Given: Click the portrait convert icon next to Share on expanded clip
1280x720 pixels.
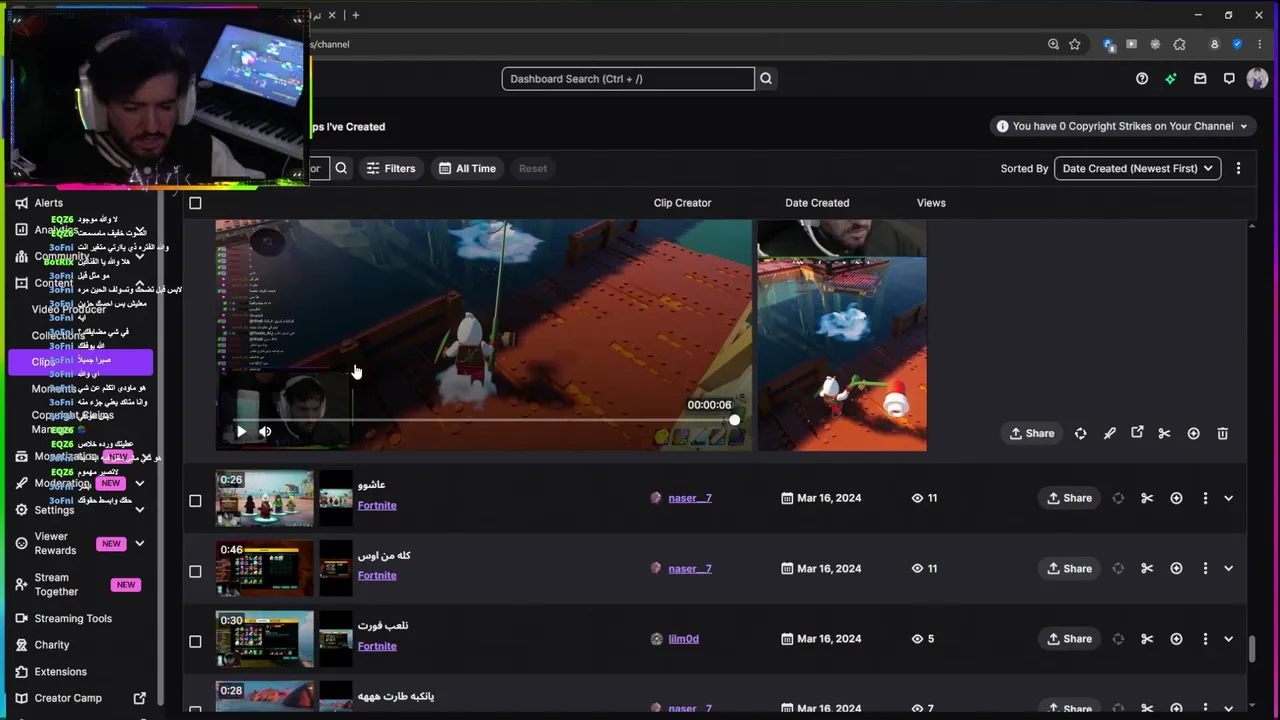Looking at the screenshot, I should [x=1080, y=433].
